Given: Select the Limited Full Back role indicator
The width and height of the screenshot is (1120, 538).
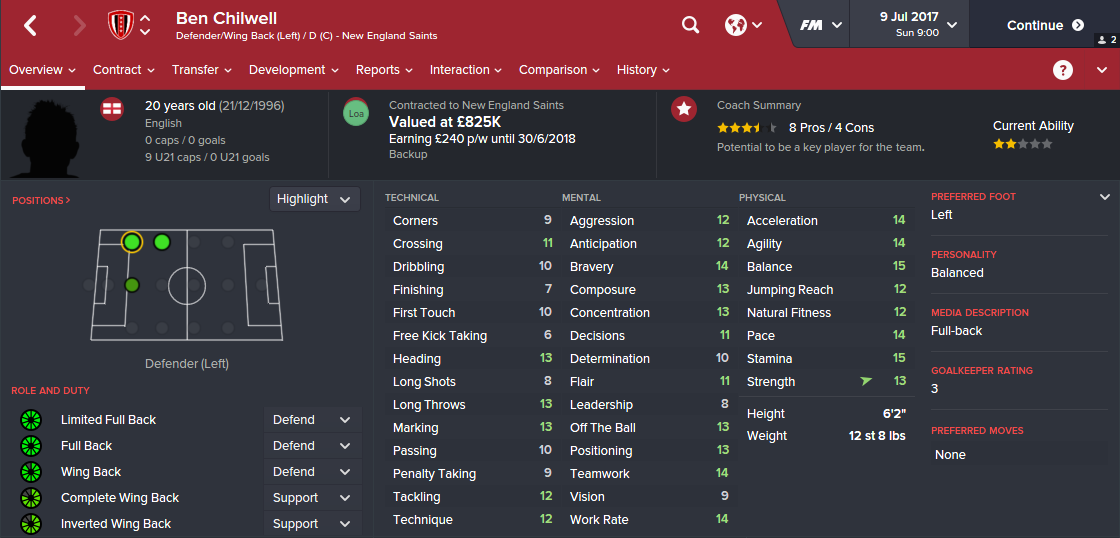Looking at the screenshot, I should 30,420.
